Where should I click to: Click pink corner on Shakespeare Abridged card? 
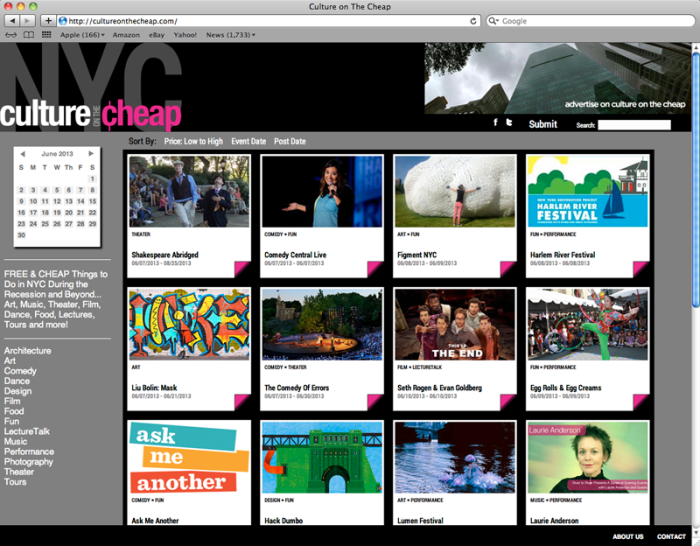242,269
